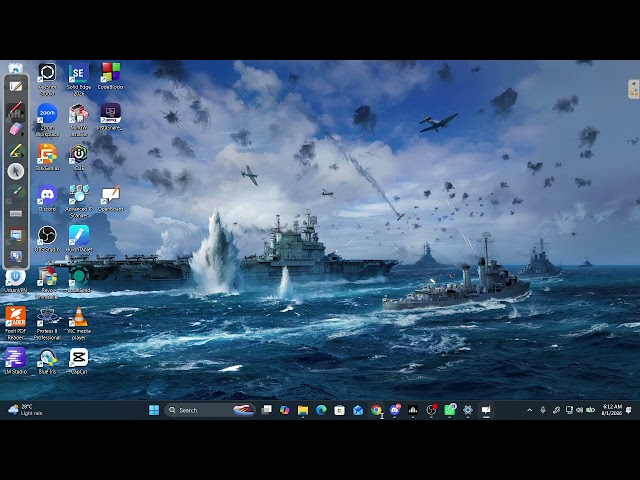The image size is (640, 480).
Task: Open the InstaShare desktop shortcut
Action: (110, 117)
